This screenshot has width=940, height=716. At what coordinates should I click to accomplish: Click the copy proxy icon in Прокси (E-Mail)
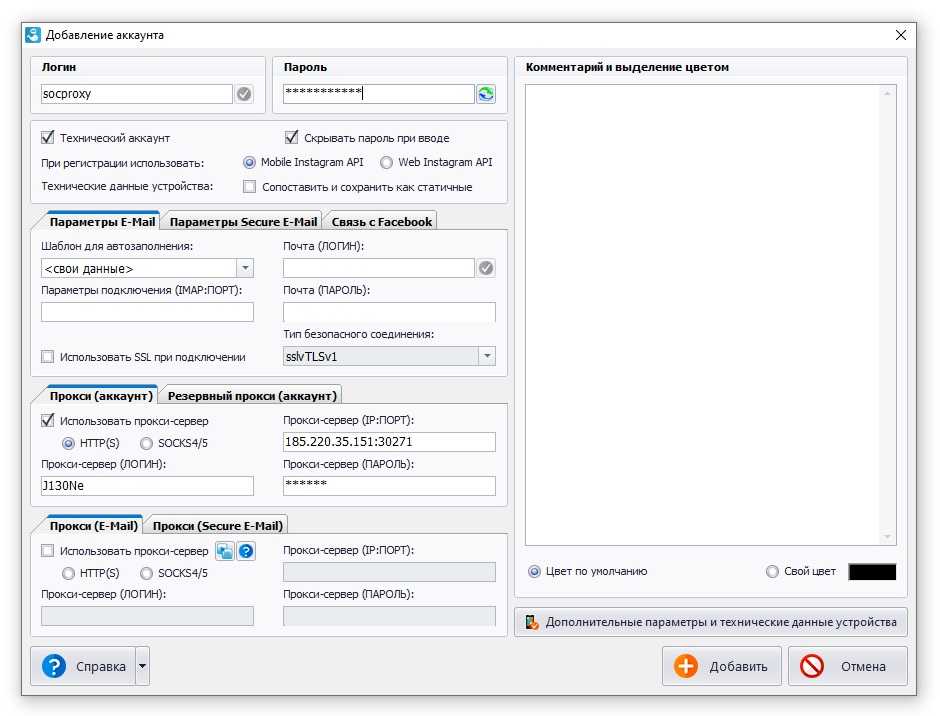click(225, 551)
